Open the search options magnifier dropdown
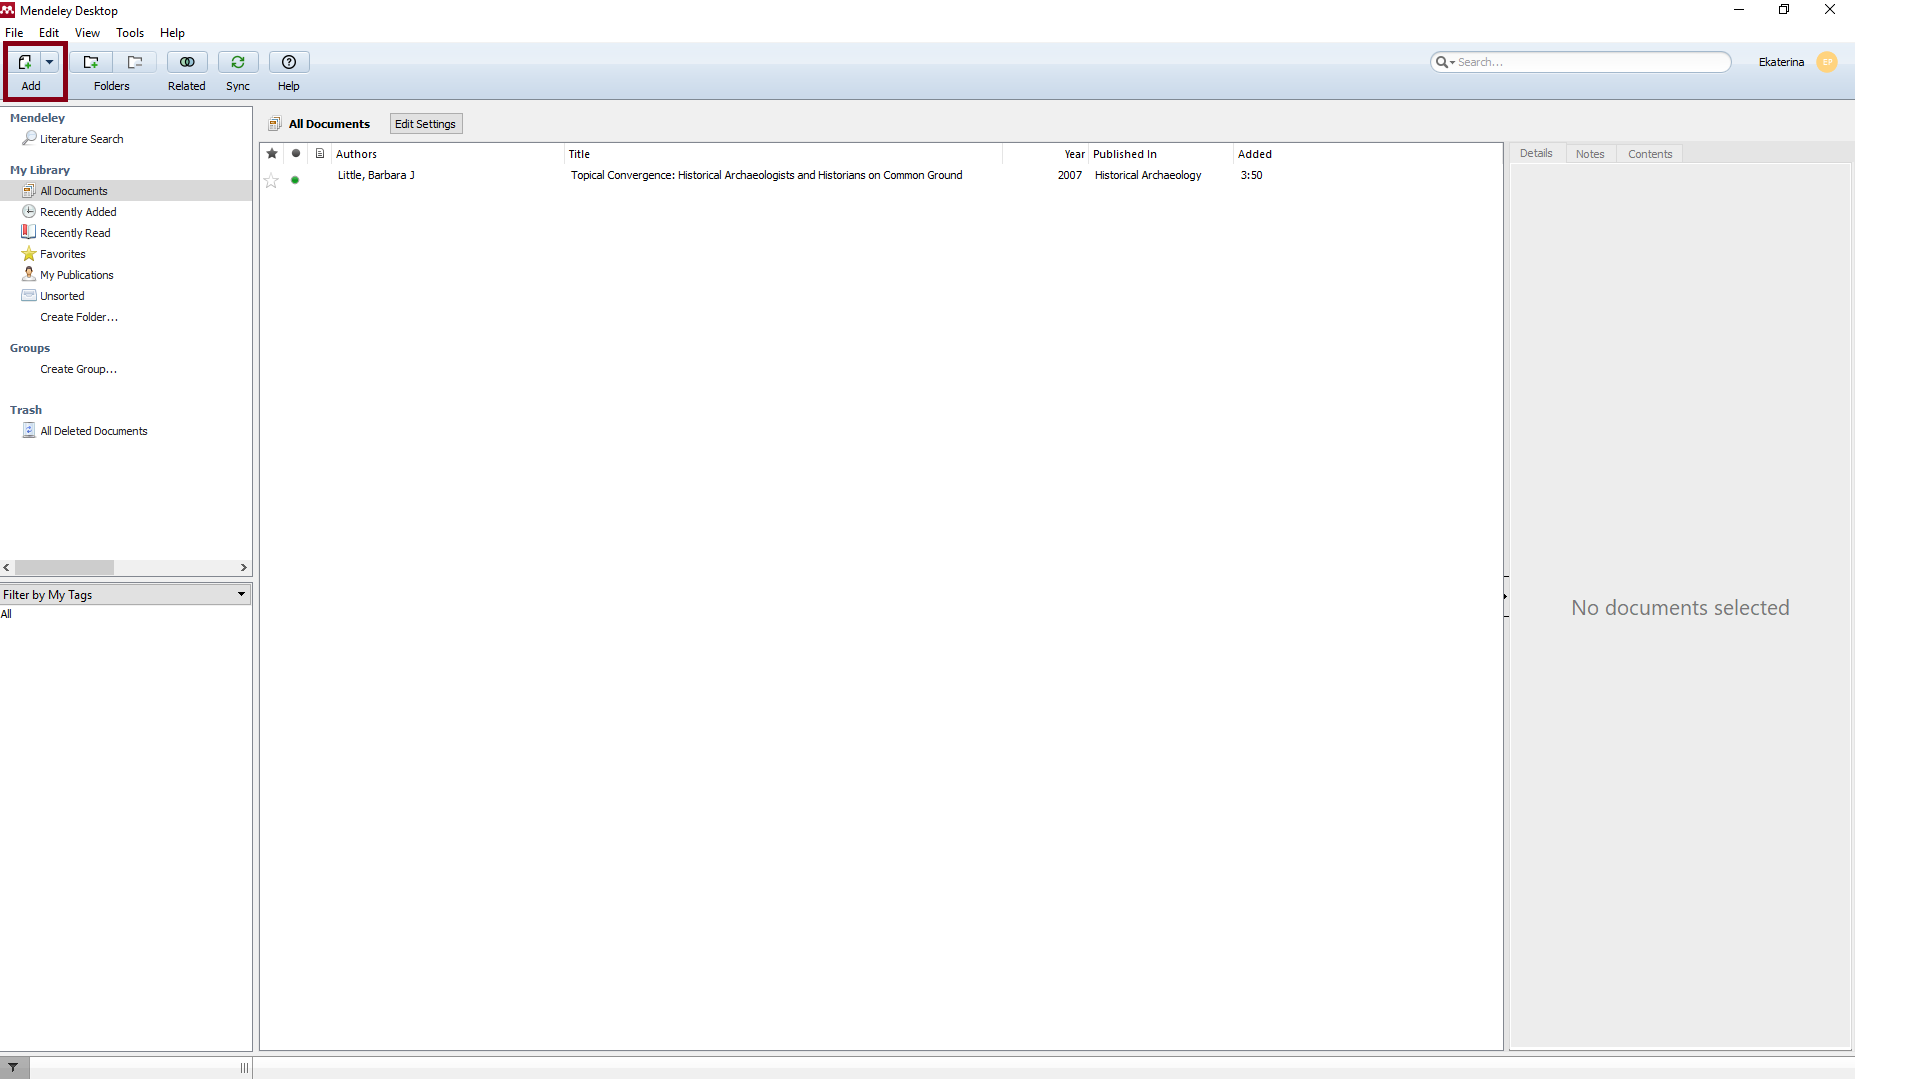This screenshot has height=1080, width=1920. click(x=1445, y=62)
